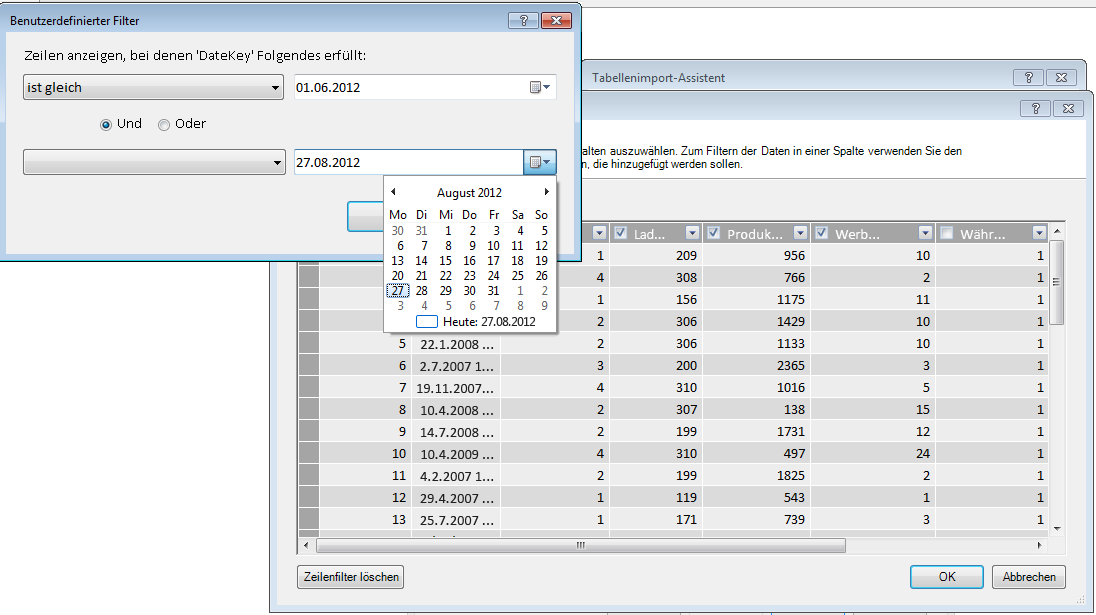Click the Abbrechen button
Viewport: 1096px width, 615px height.
tap(1029, 577)
